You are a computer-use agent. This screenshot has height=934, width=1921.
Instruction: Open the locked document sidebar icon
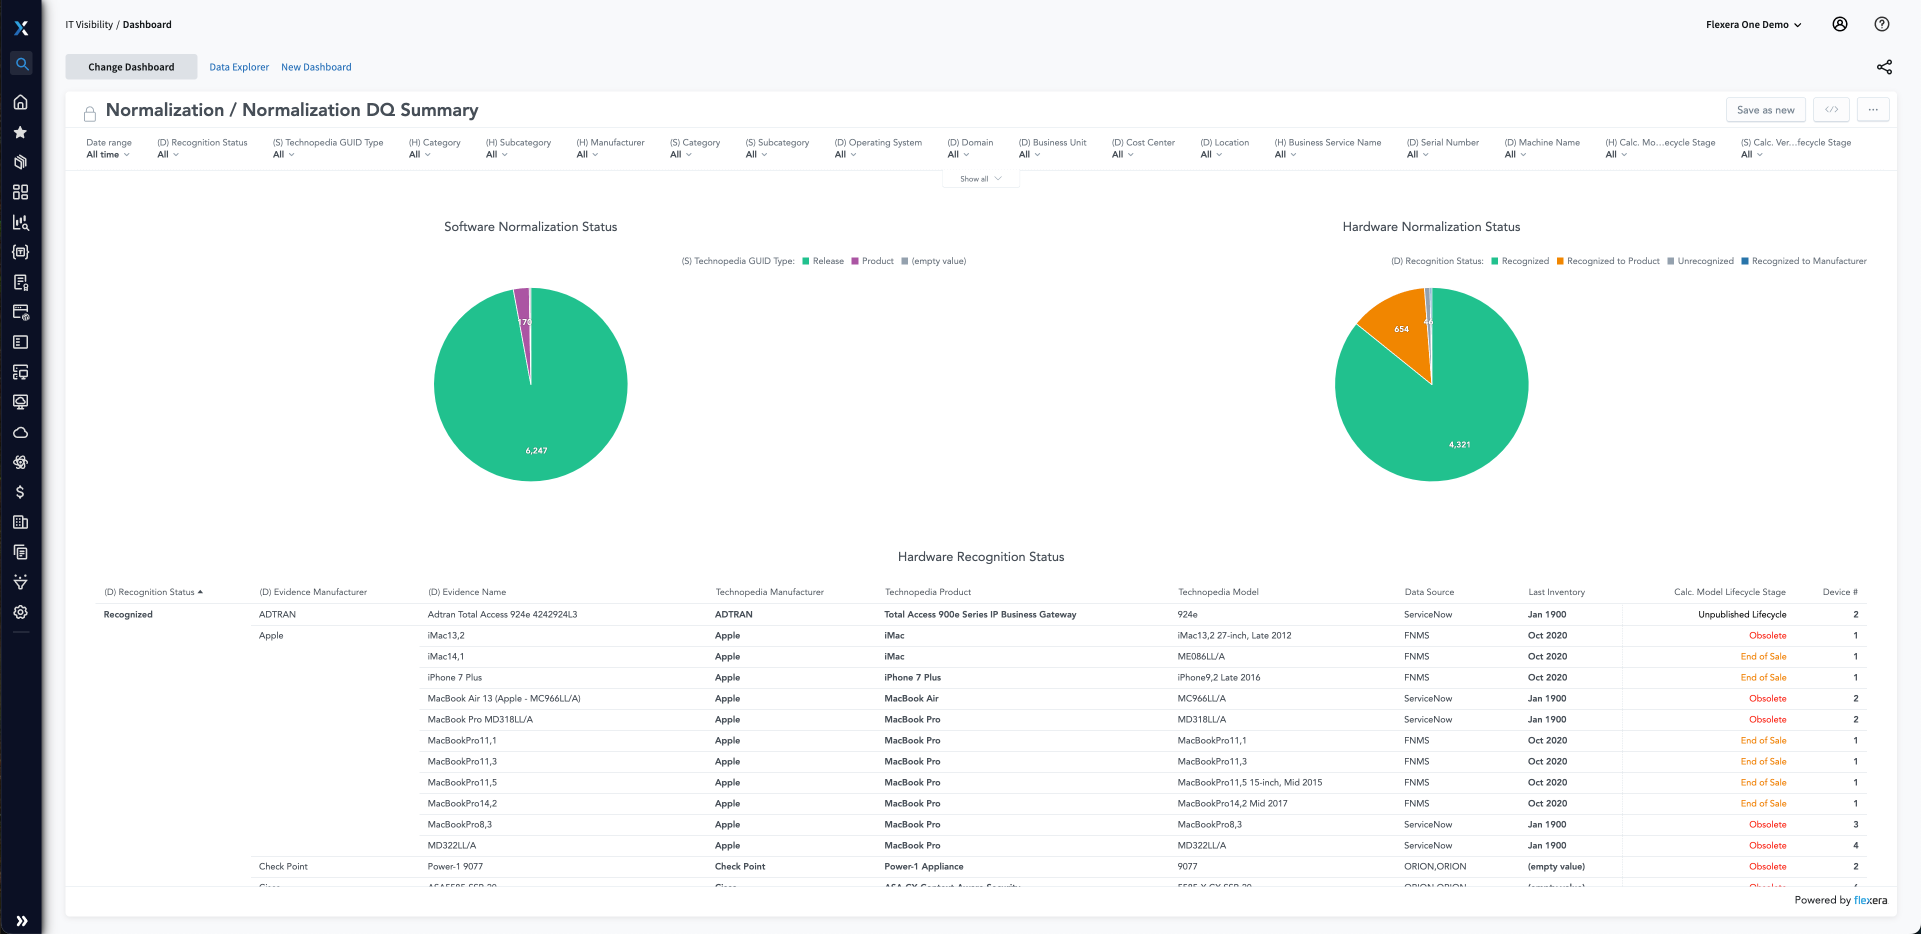pos(20,282)
